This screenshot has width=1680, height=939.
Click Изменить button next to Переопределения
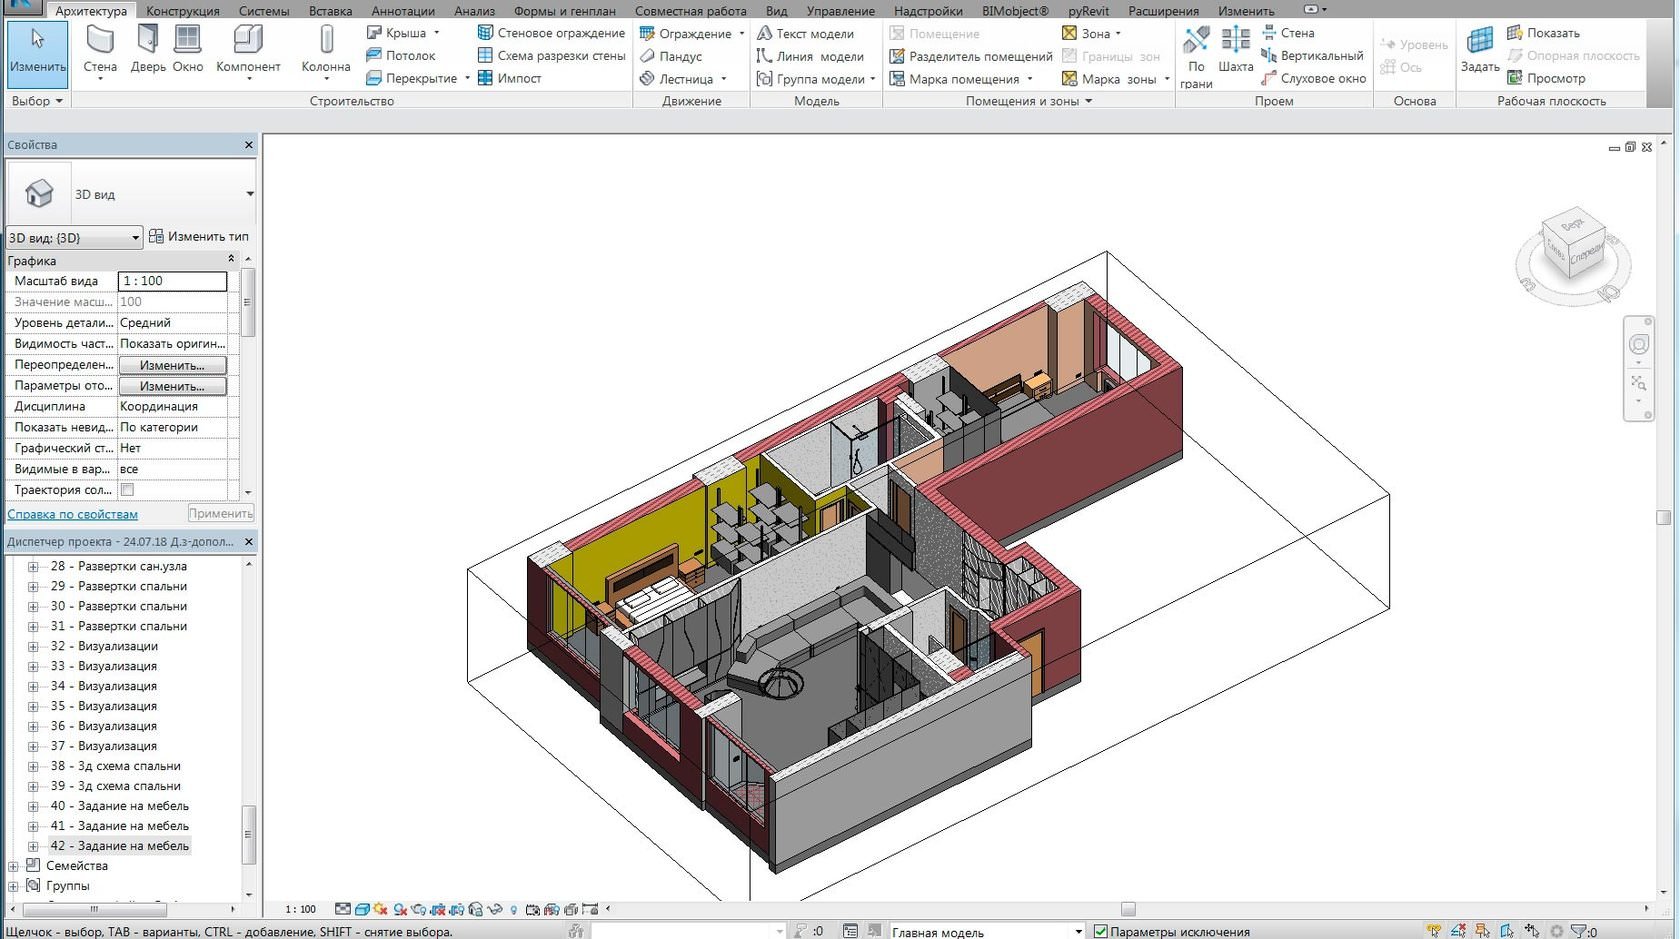172,365
